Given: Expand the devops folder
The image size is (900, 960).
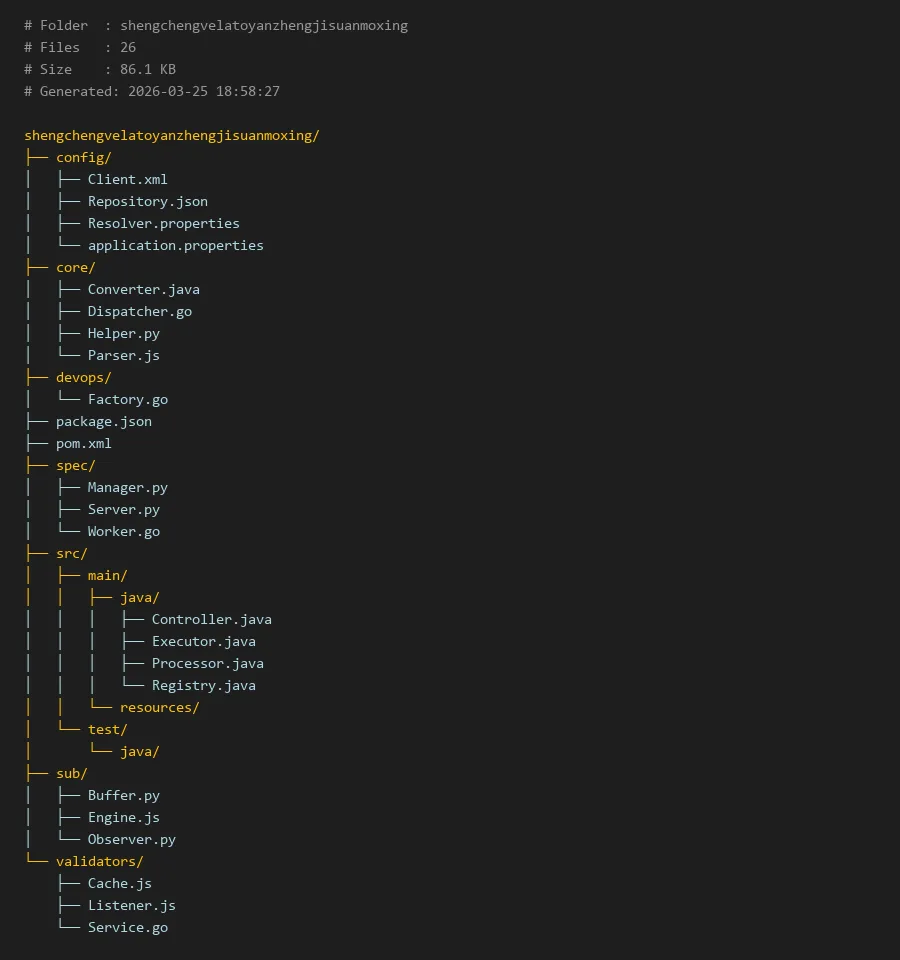Looking at the screenshot, I should click(83, 377).
